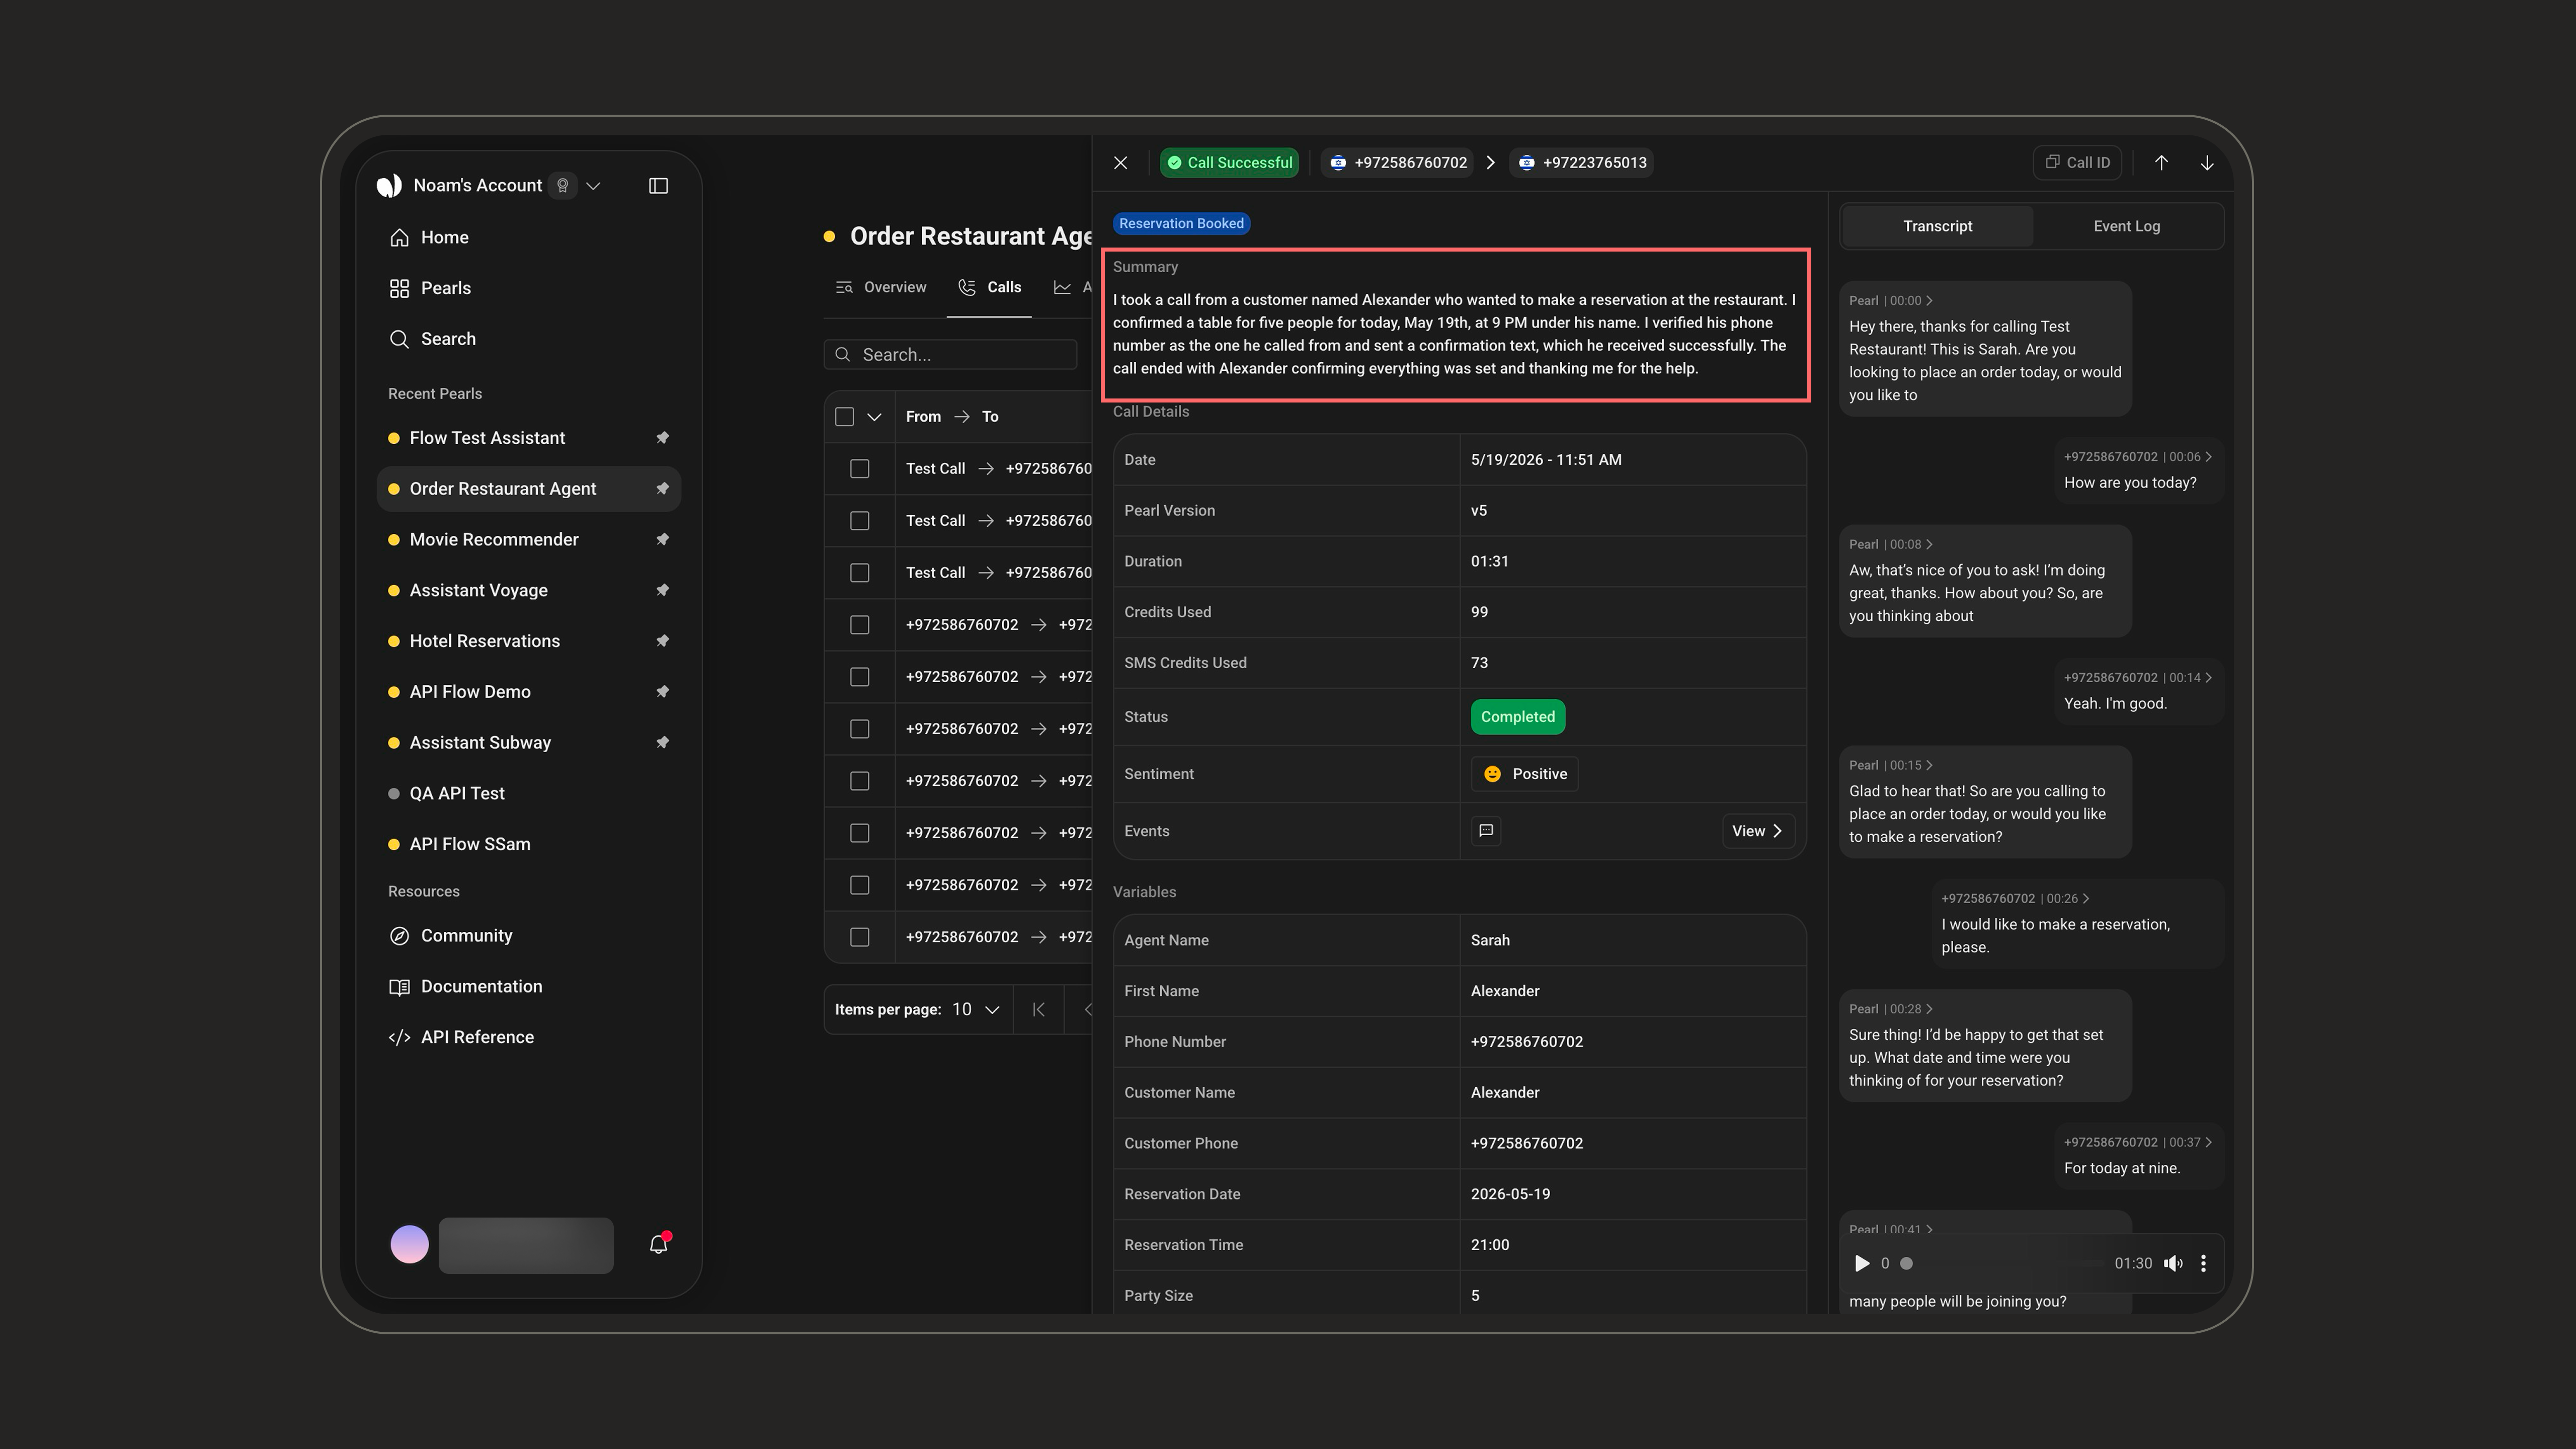
Task: Open the Pearls section
Action: point(529,288)
